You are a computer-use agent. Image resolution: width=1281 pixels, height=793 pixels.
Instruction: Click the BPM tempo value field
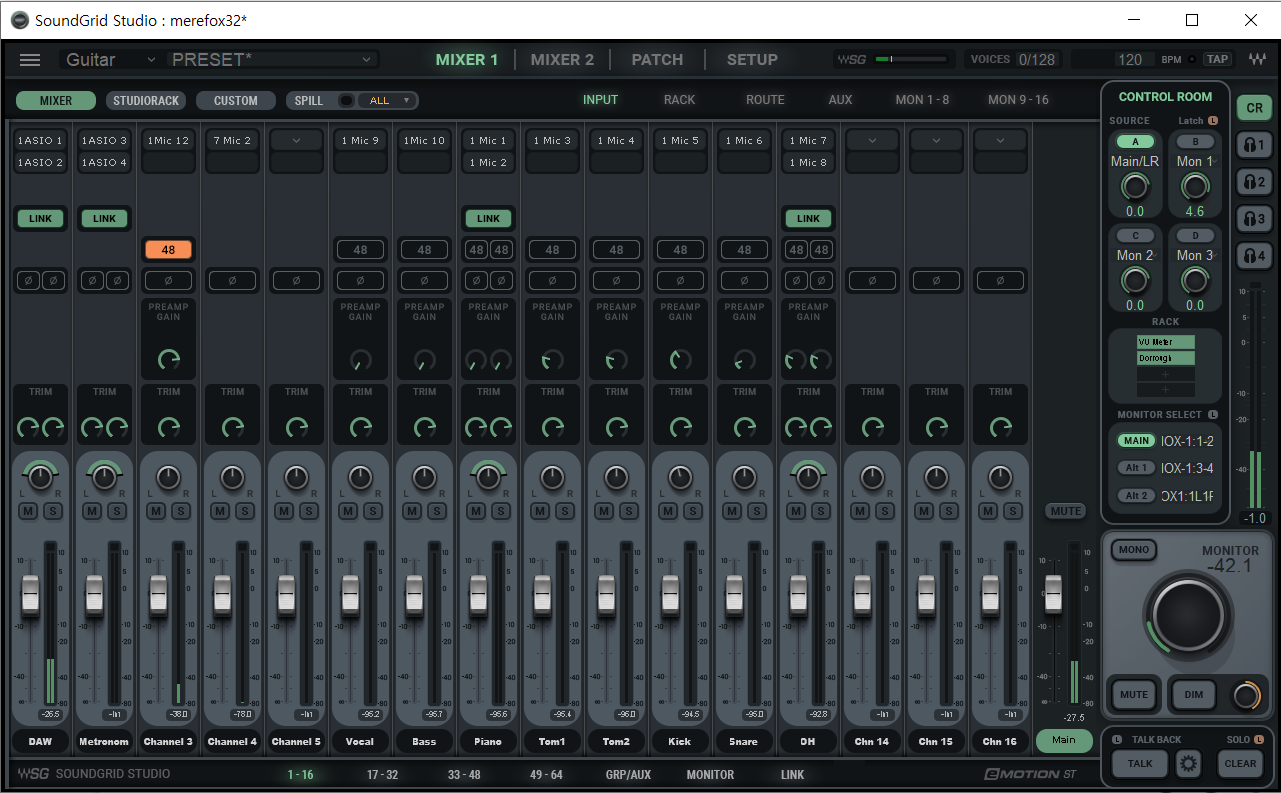[x=1129, y=60]
